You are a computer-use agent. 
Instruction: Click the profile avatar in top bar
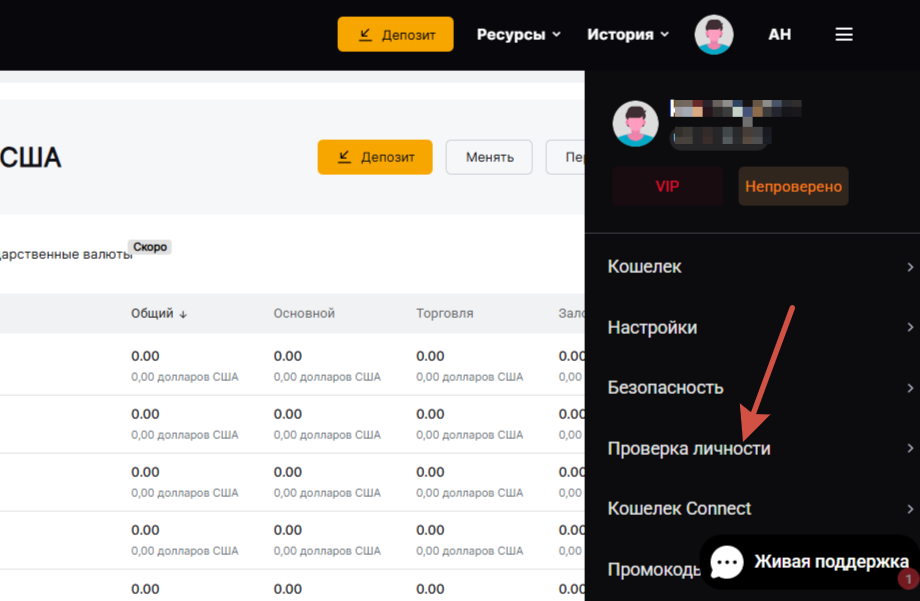point(714,34)
